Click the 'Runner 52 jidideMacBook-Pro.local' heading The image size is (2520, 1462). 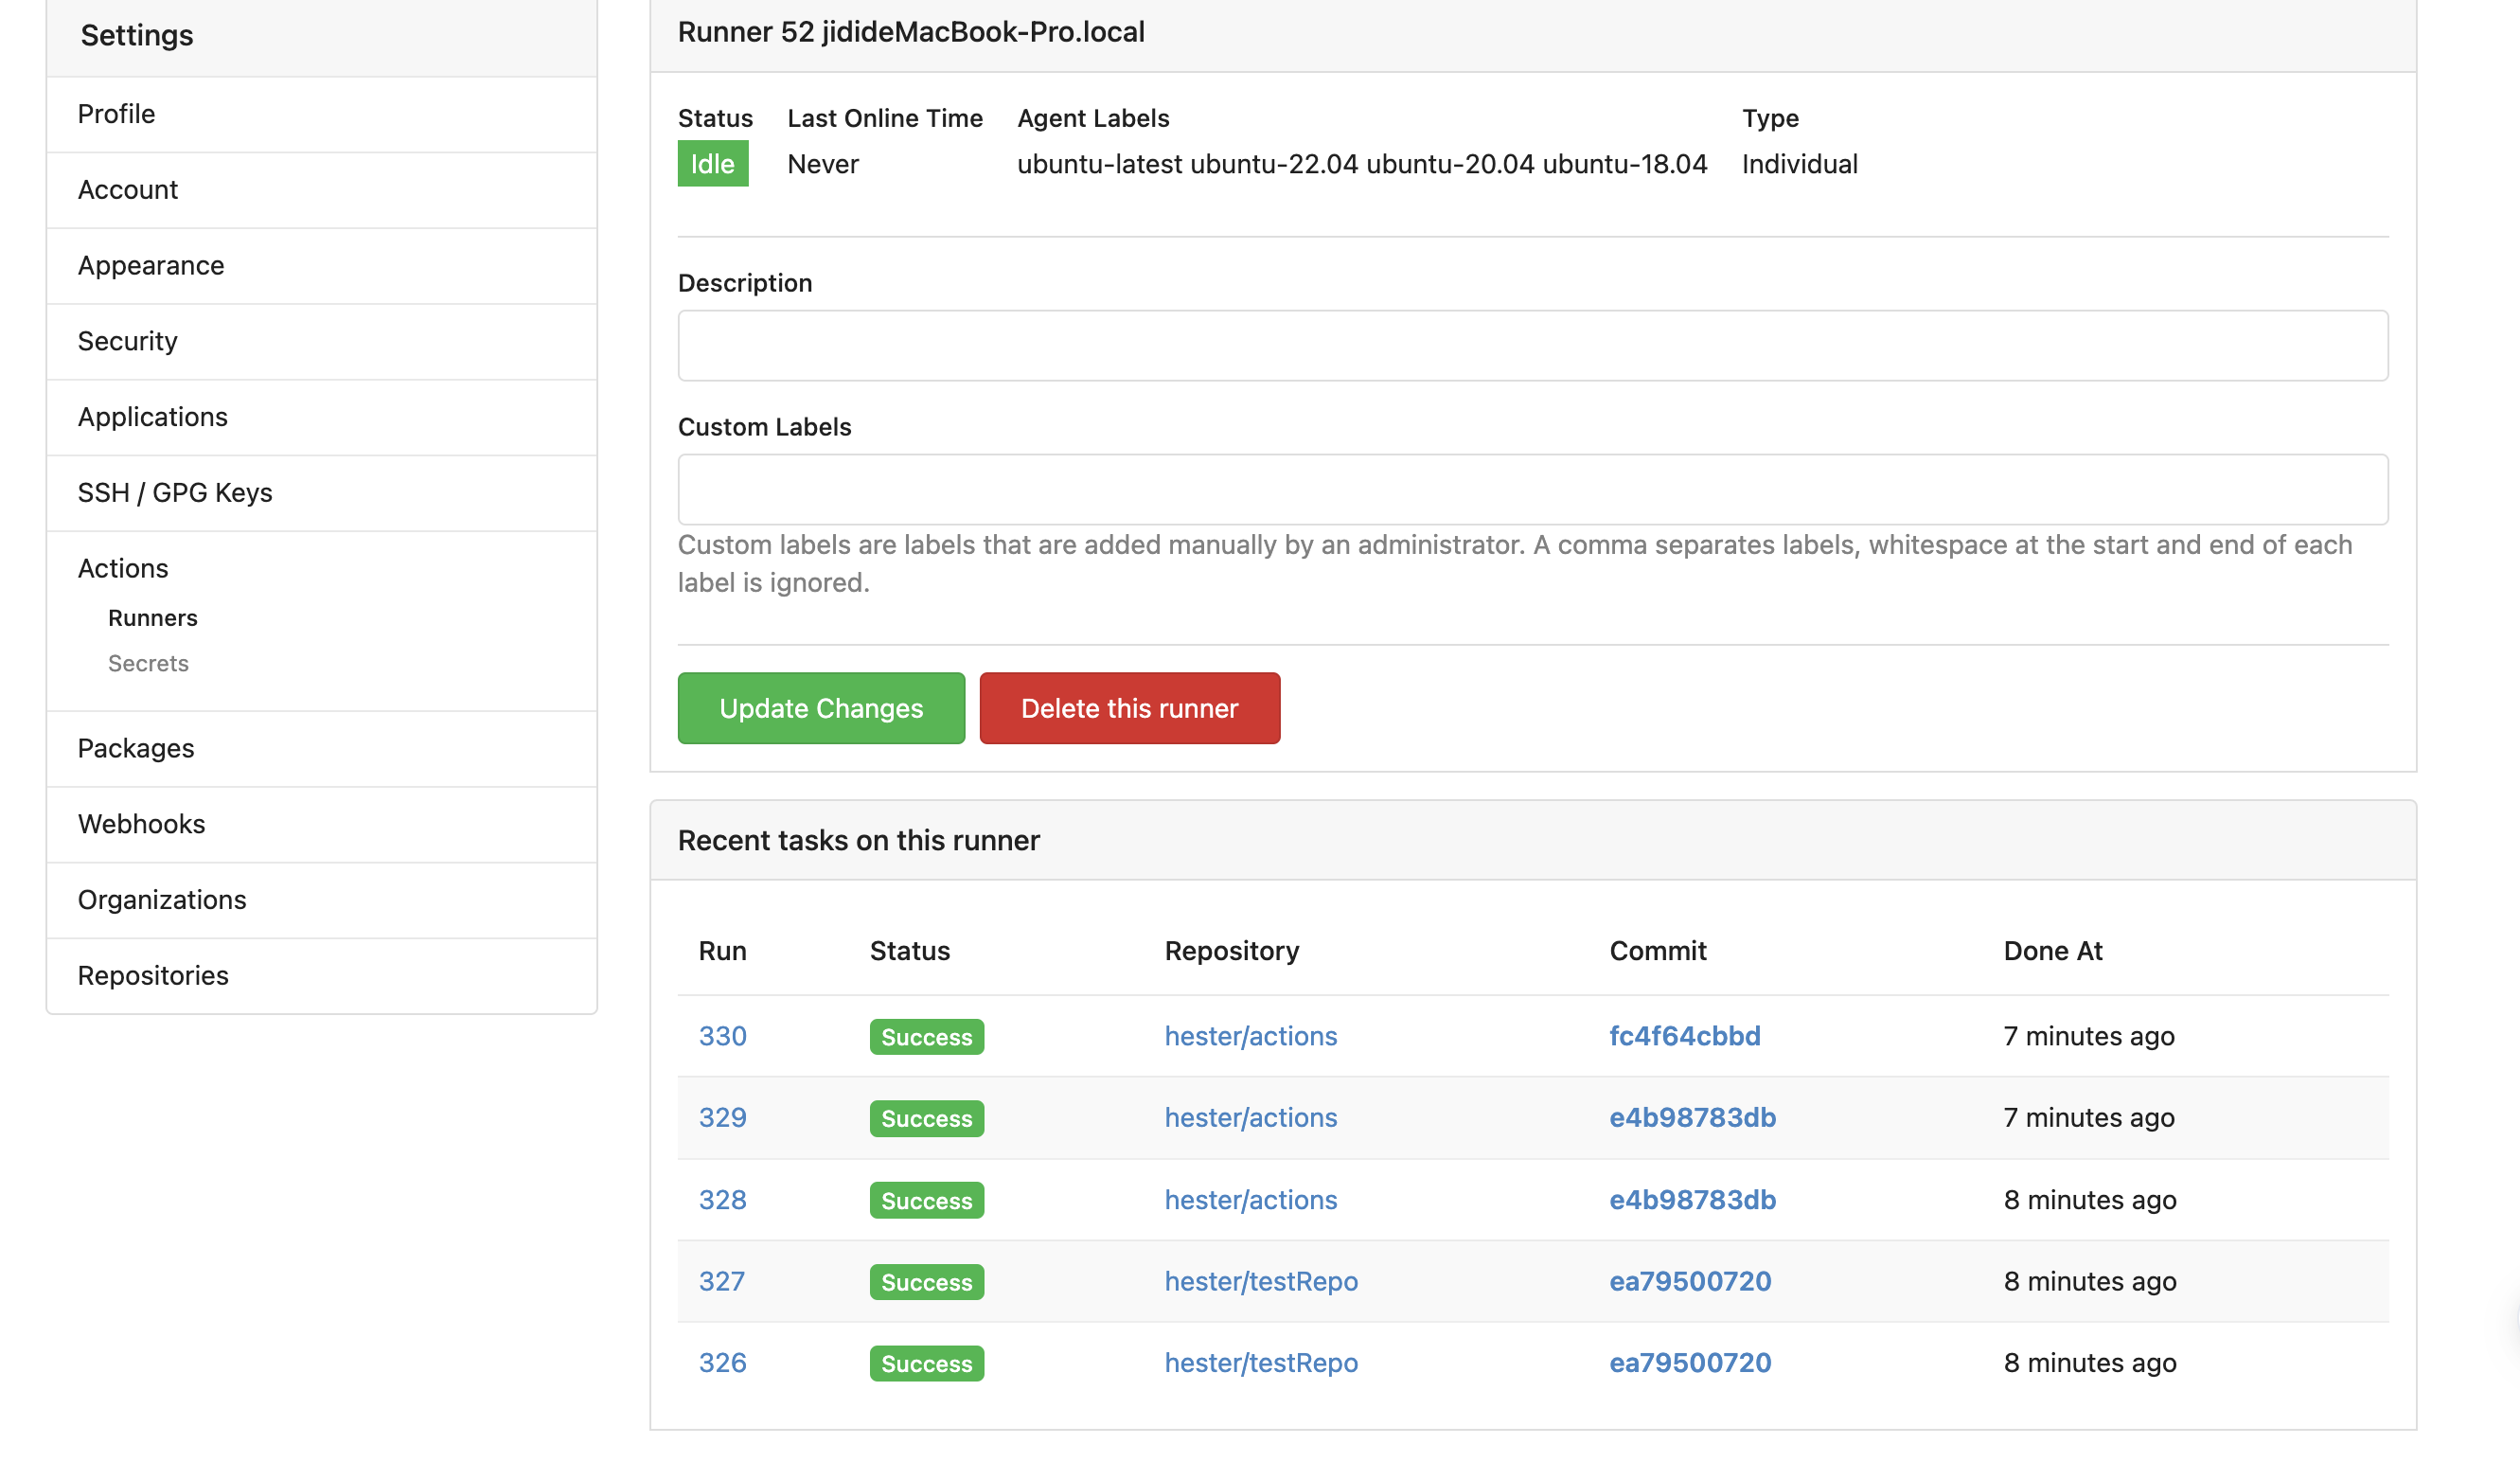[911, 32]
